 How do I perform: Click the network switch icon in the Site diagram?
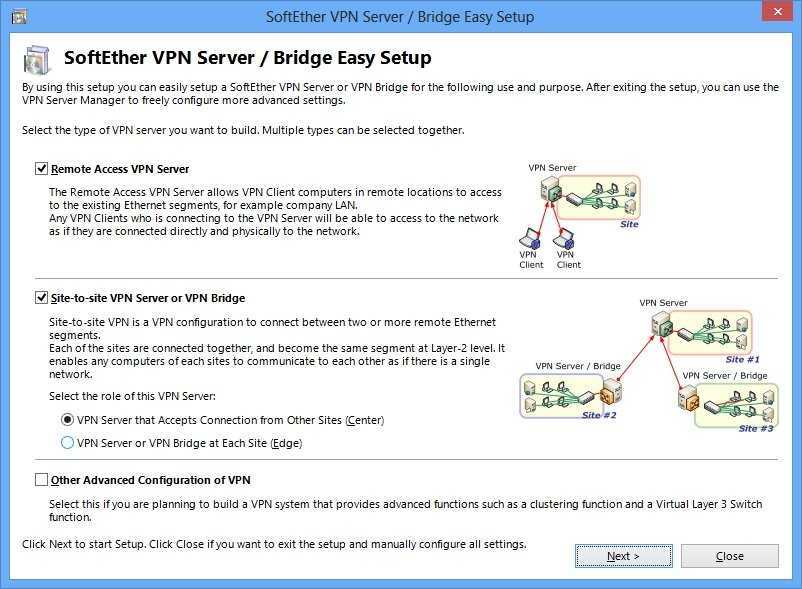pyautogui.click(x=574, y=199)
